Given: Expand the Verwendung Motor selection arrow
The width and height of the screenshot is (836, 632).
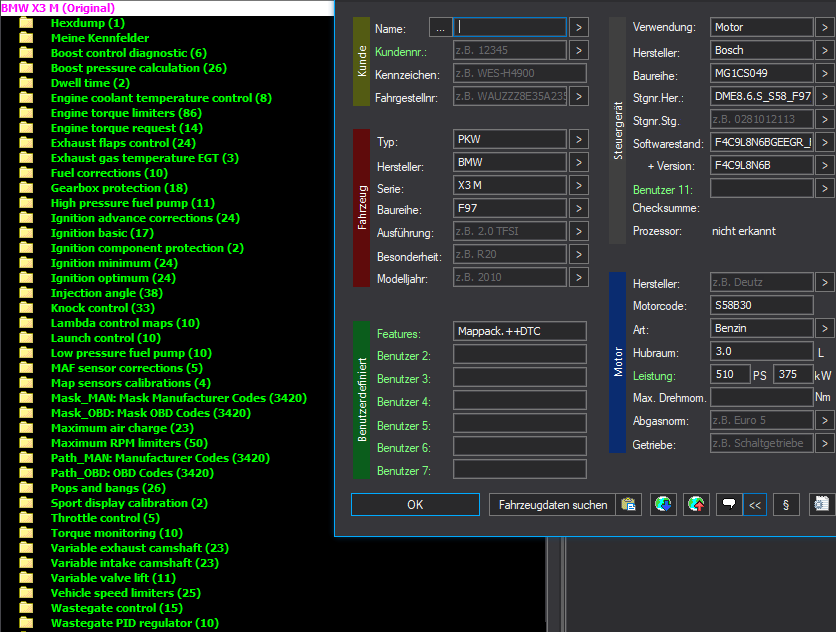Looking at the screenshot, I should (x=824, y=28).
